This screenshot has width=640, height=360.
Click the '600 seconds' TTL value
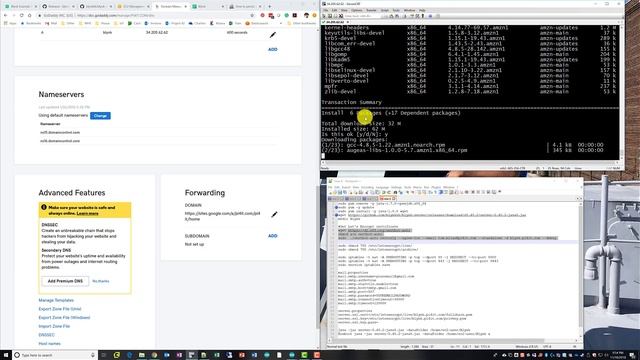[x=237, y=32]
